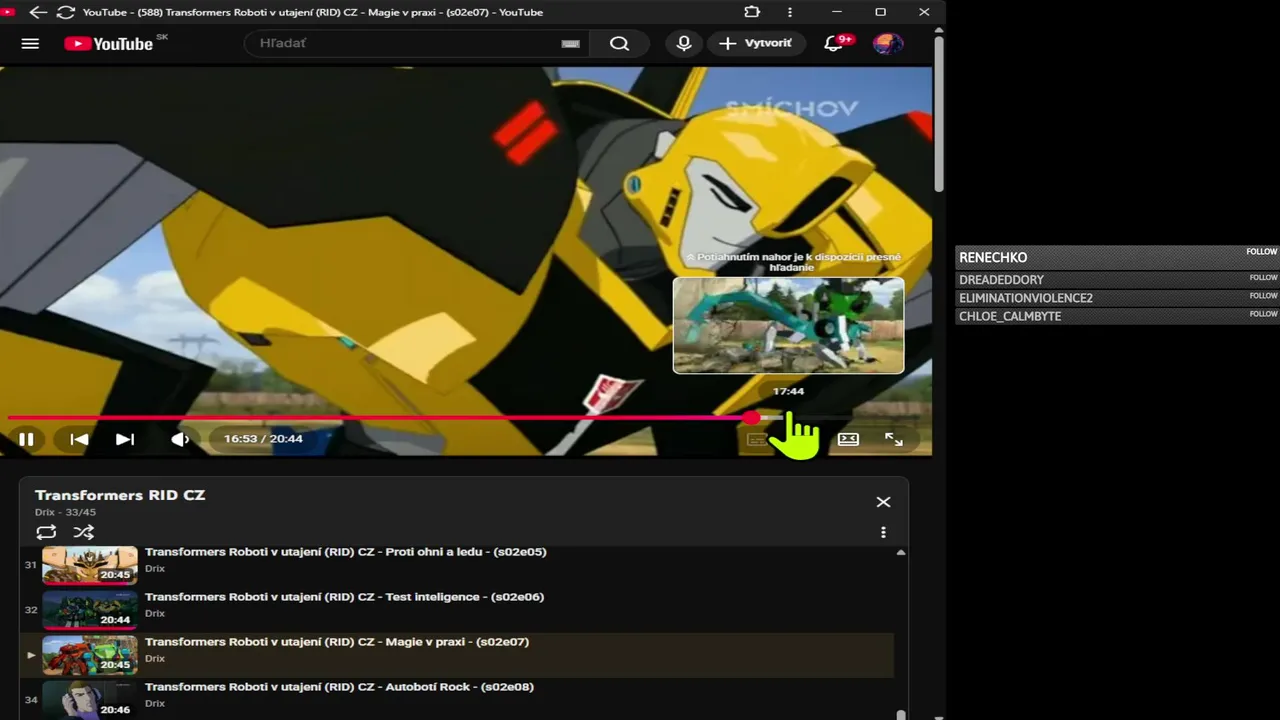Open the playlist three-dot options menu
Screen dimensions: 1280x720
(x=883, y=532)
